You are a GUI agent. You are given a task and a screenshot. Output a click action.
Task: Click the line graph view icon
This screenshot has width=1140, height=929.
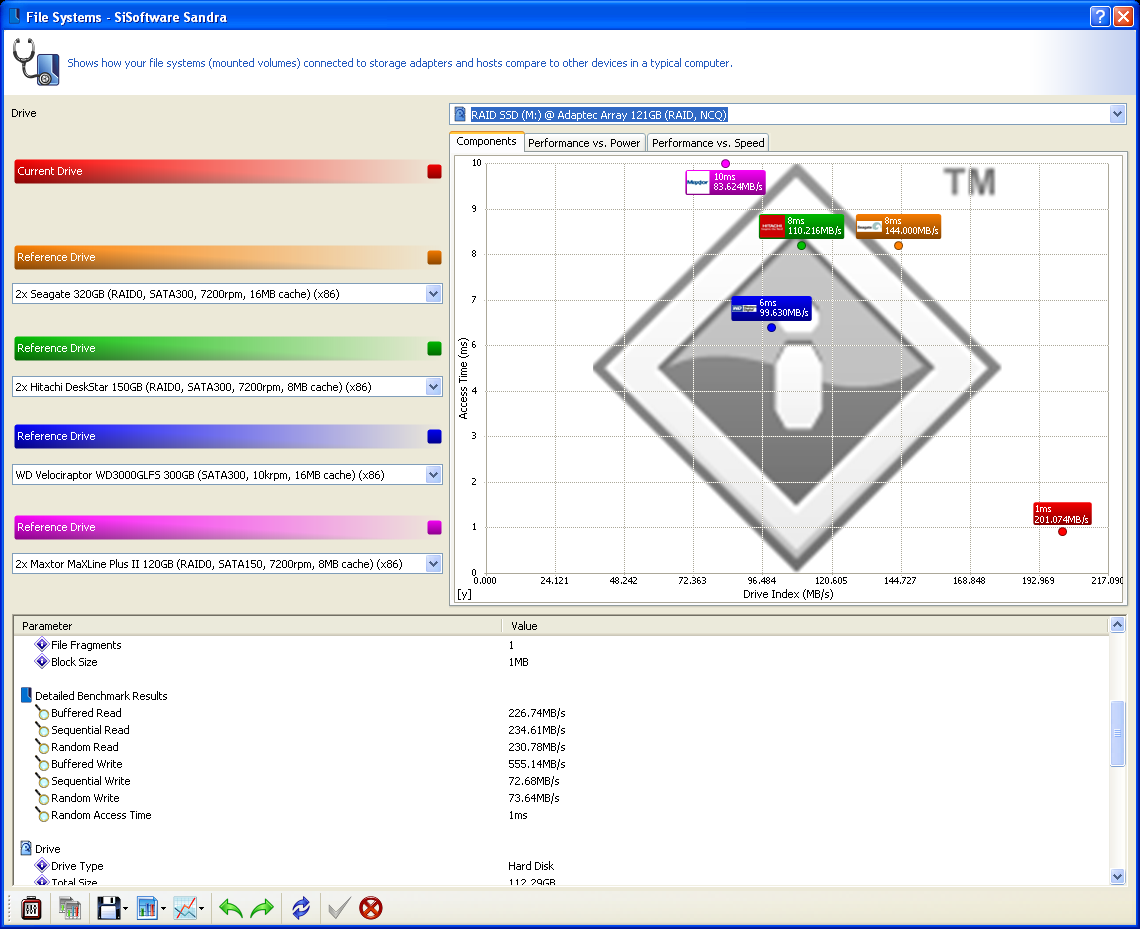(x=185, y=908)
